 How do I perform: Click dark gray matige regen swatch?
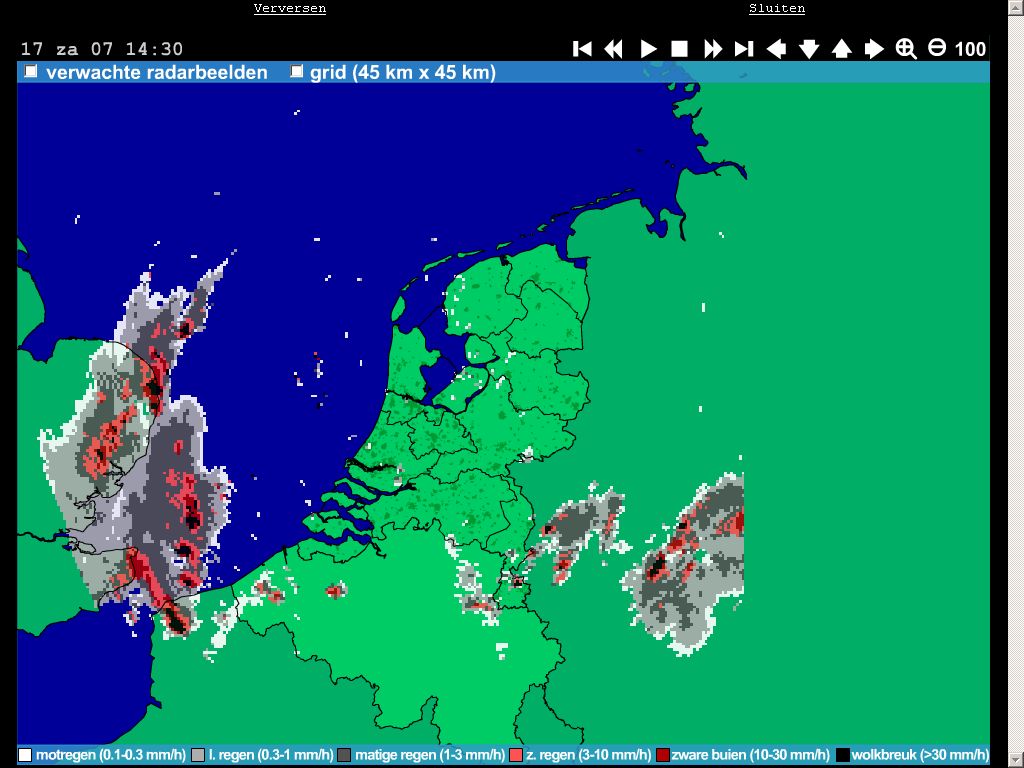[344, 755]
